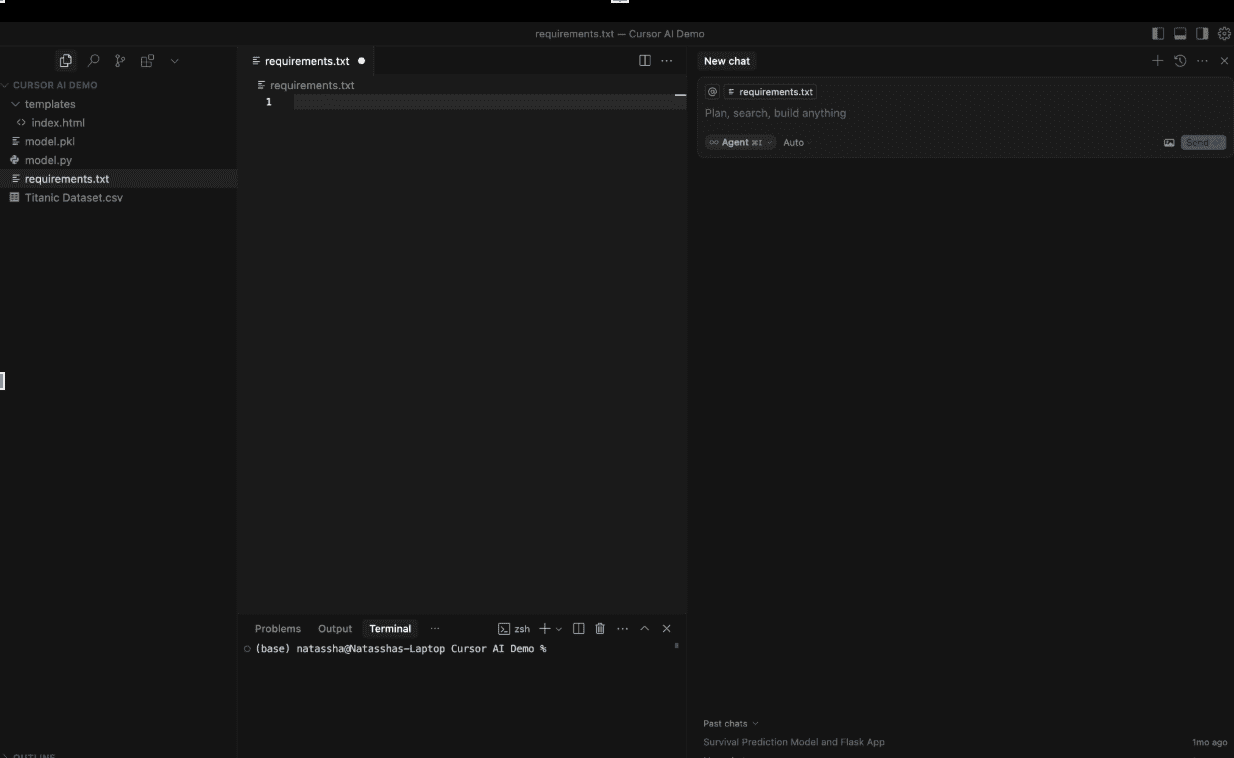Toggle the primary sidebar layout
The image size is (1234, 758).
(x=1158, y=34)
